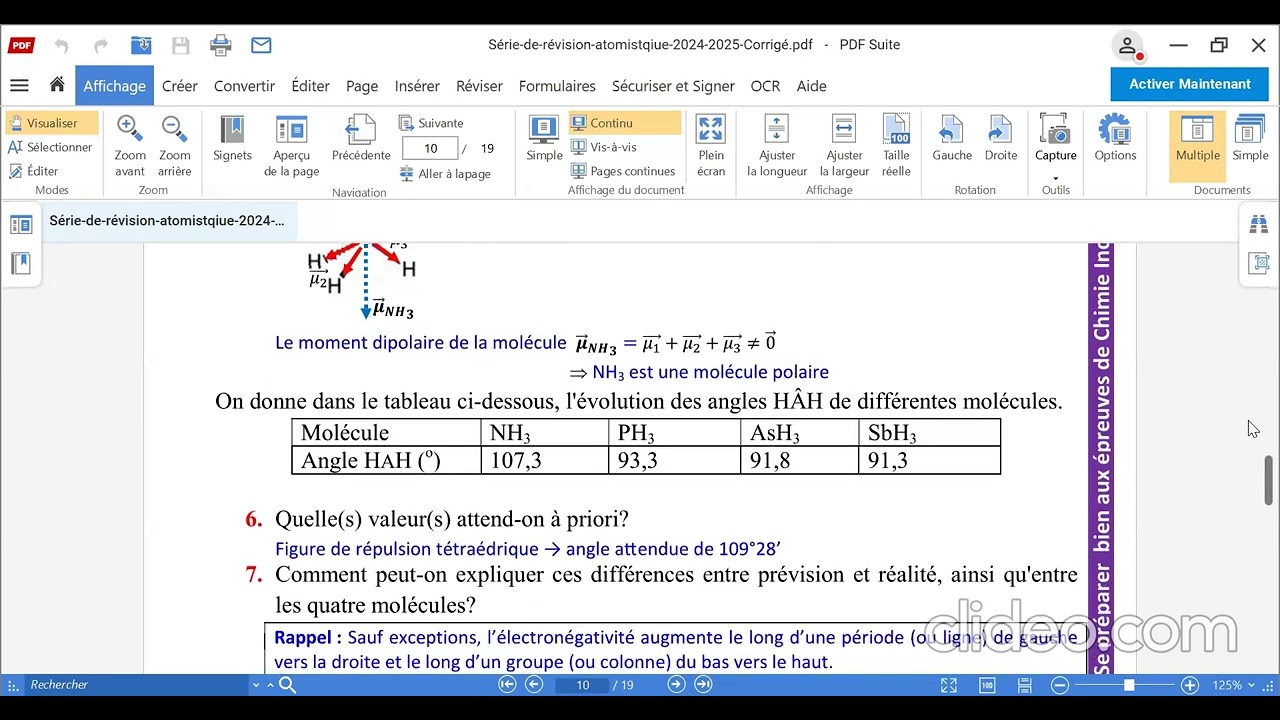Go to last page arrow
1280x720 pixels.
click(703, 685)
